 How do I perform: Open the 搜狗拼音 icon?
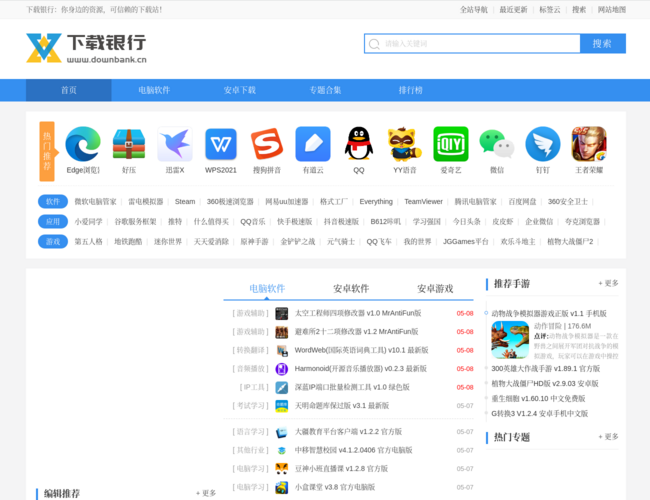pos(267,144)
